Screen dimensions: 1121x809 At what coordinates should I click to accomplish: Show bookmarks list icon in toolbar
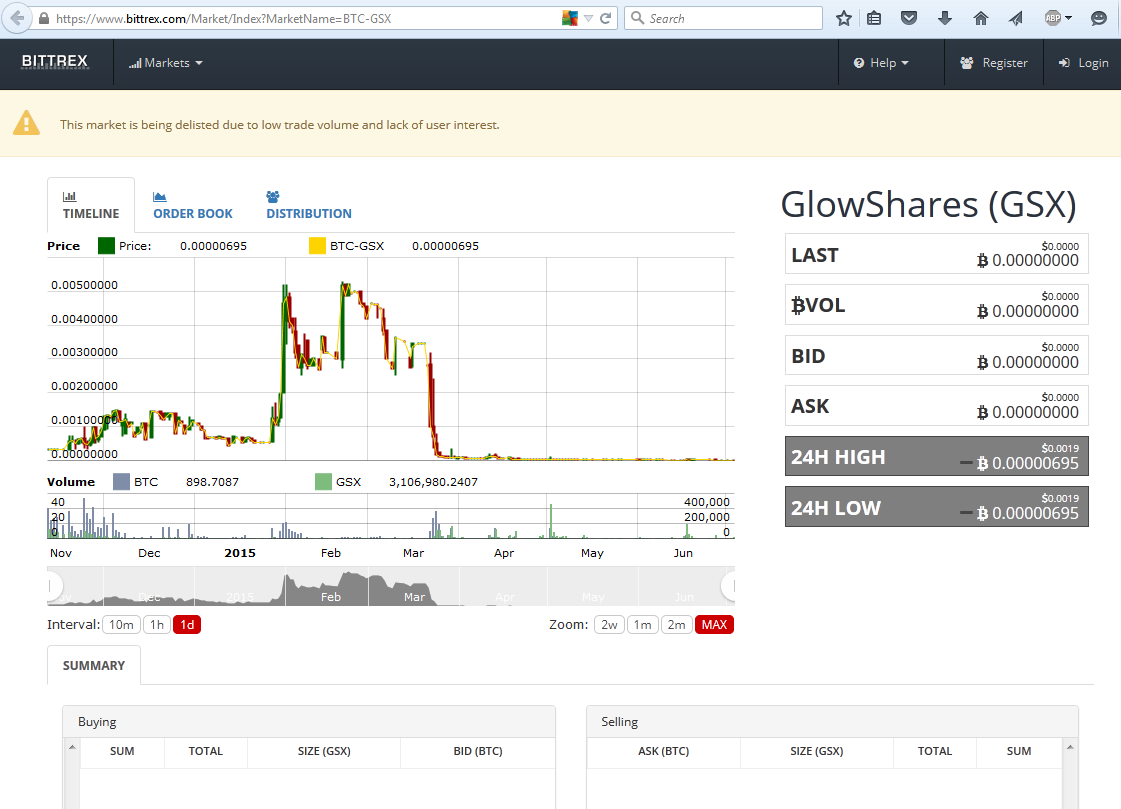click(x=874, y=19)
